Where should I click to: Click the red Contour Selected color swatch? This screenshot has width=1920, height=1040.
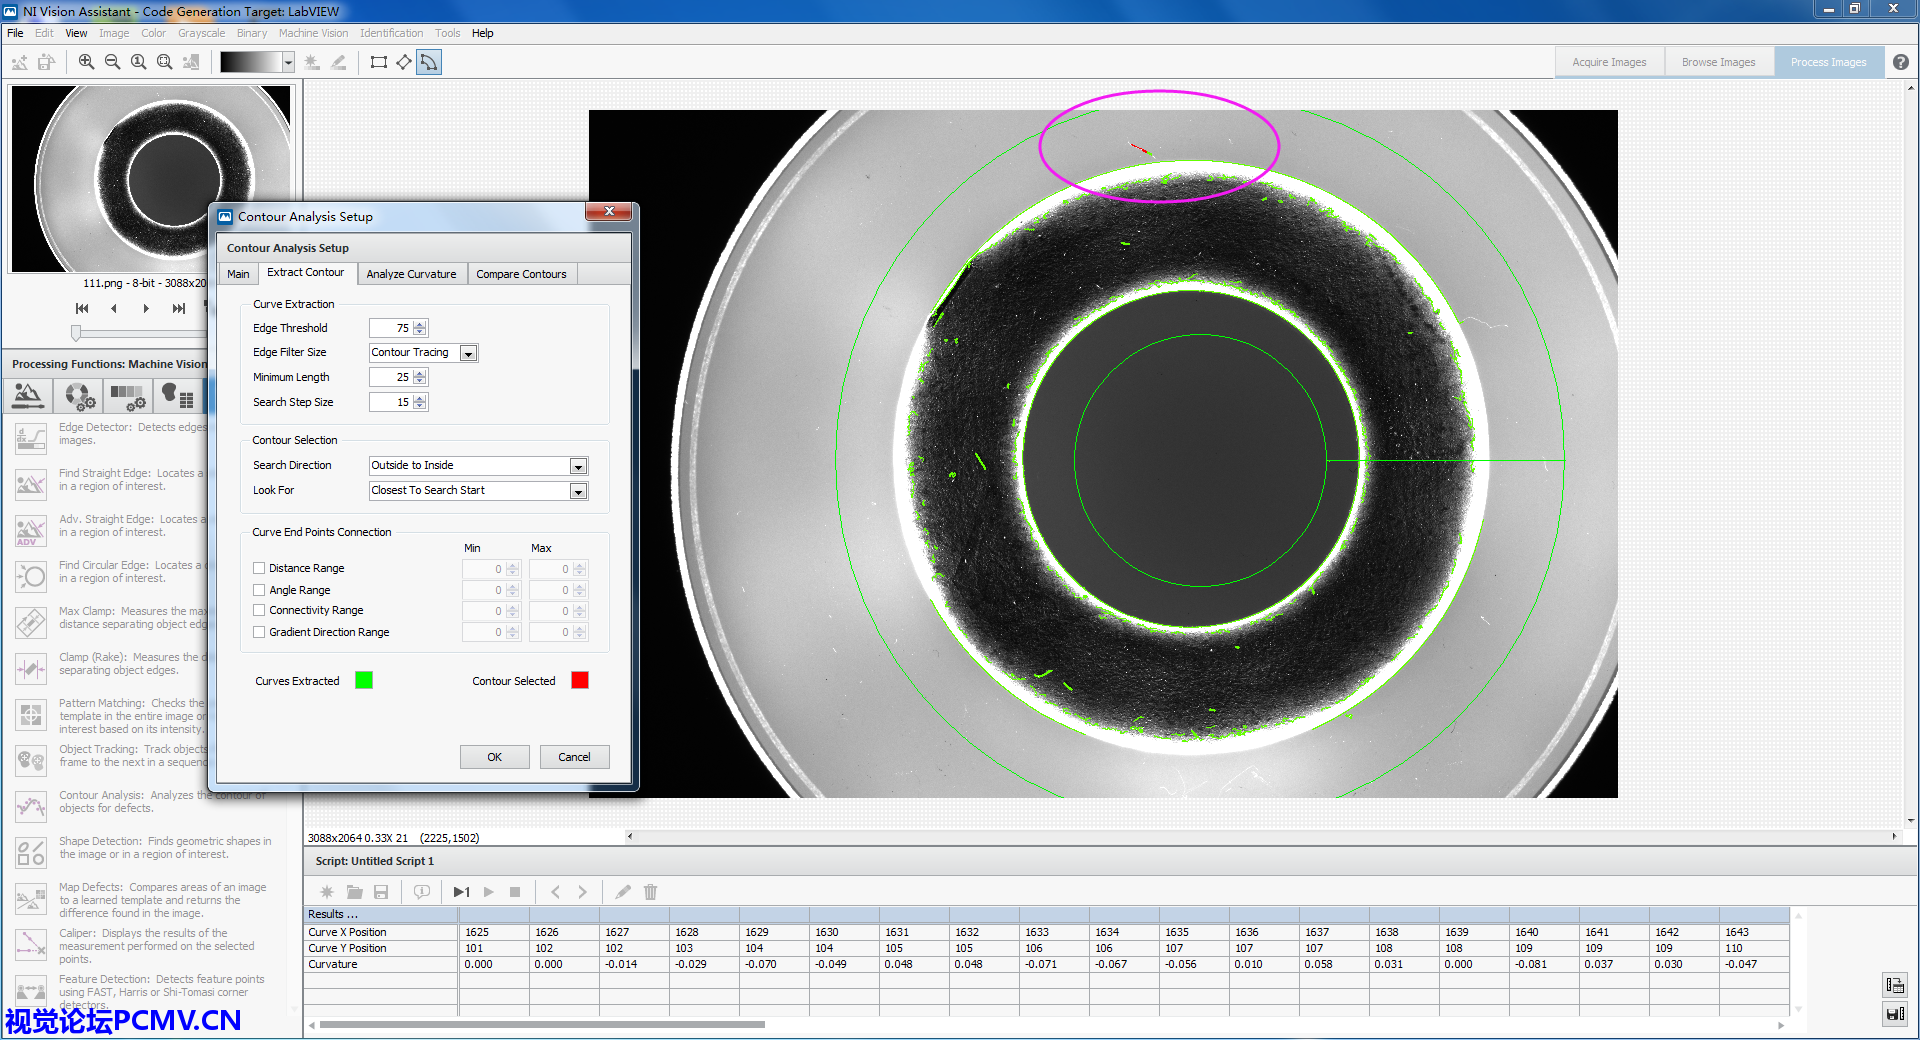(x=580, y=680)
